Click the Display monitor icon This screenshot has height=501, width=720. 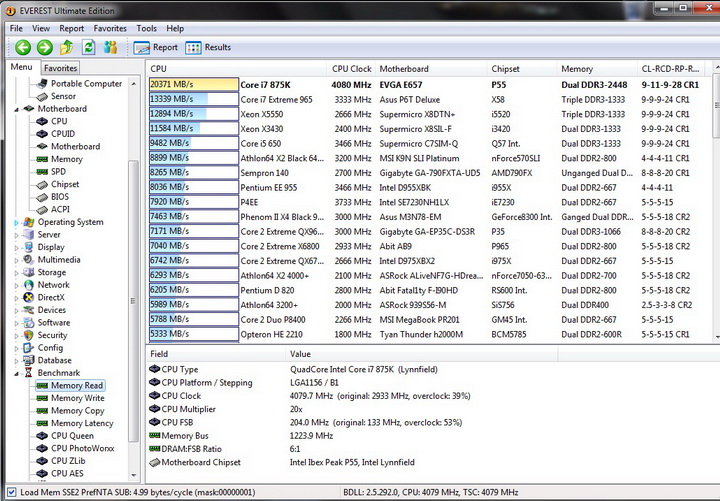tap(29, 247)
